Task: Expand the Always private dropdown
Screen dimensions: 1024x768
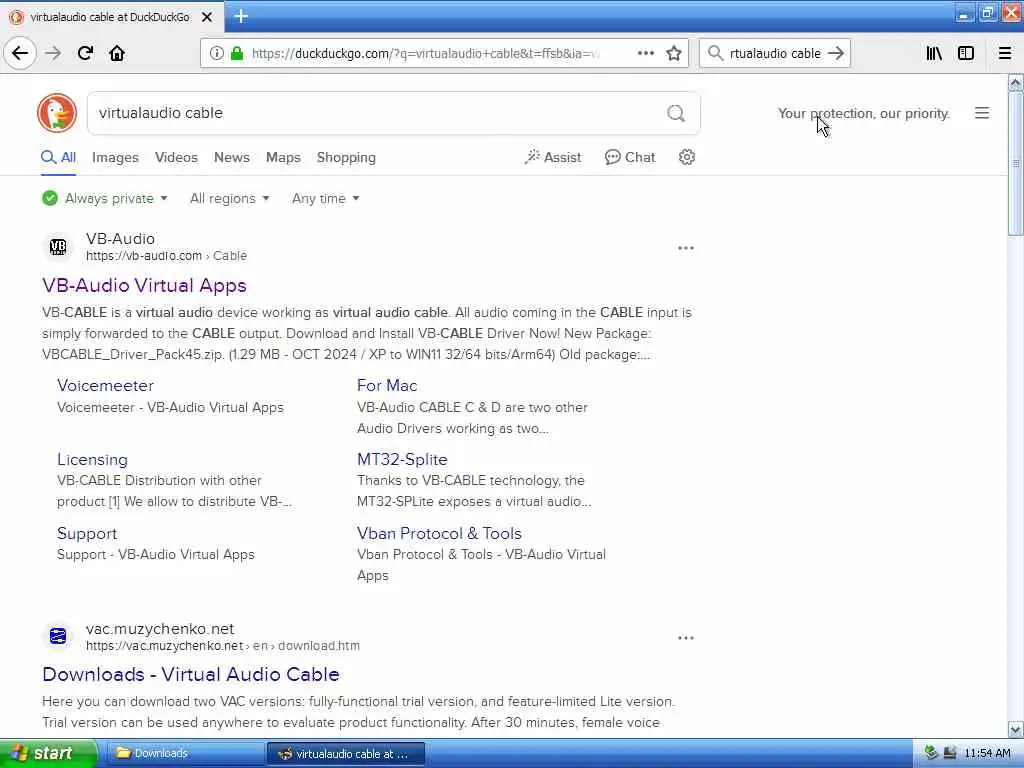Action: point(104,199)
